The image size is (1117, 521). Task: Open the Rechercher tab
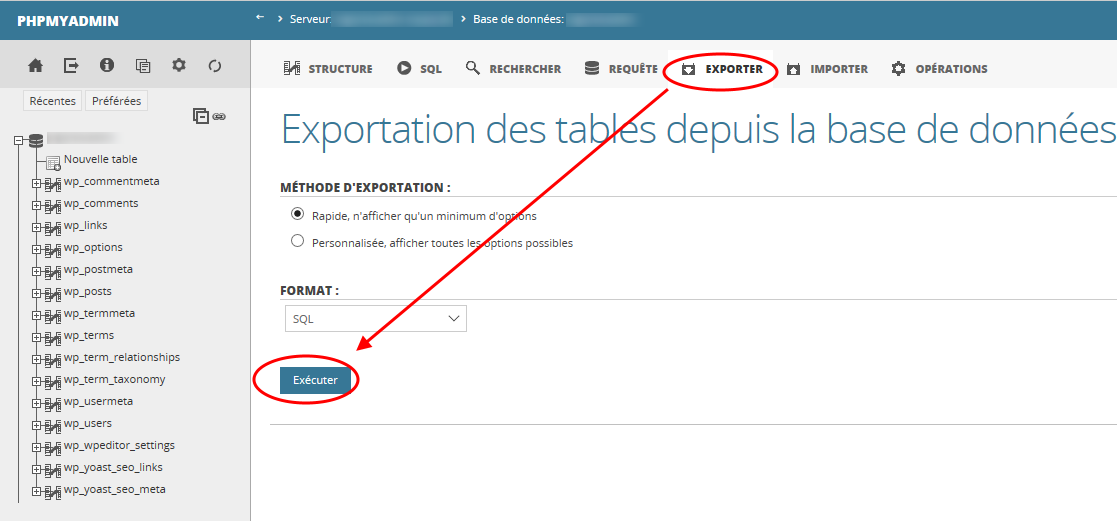click(x=514, y=69)
